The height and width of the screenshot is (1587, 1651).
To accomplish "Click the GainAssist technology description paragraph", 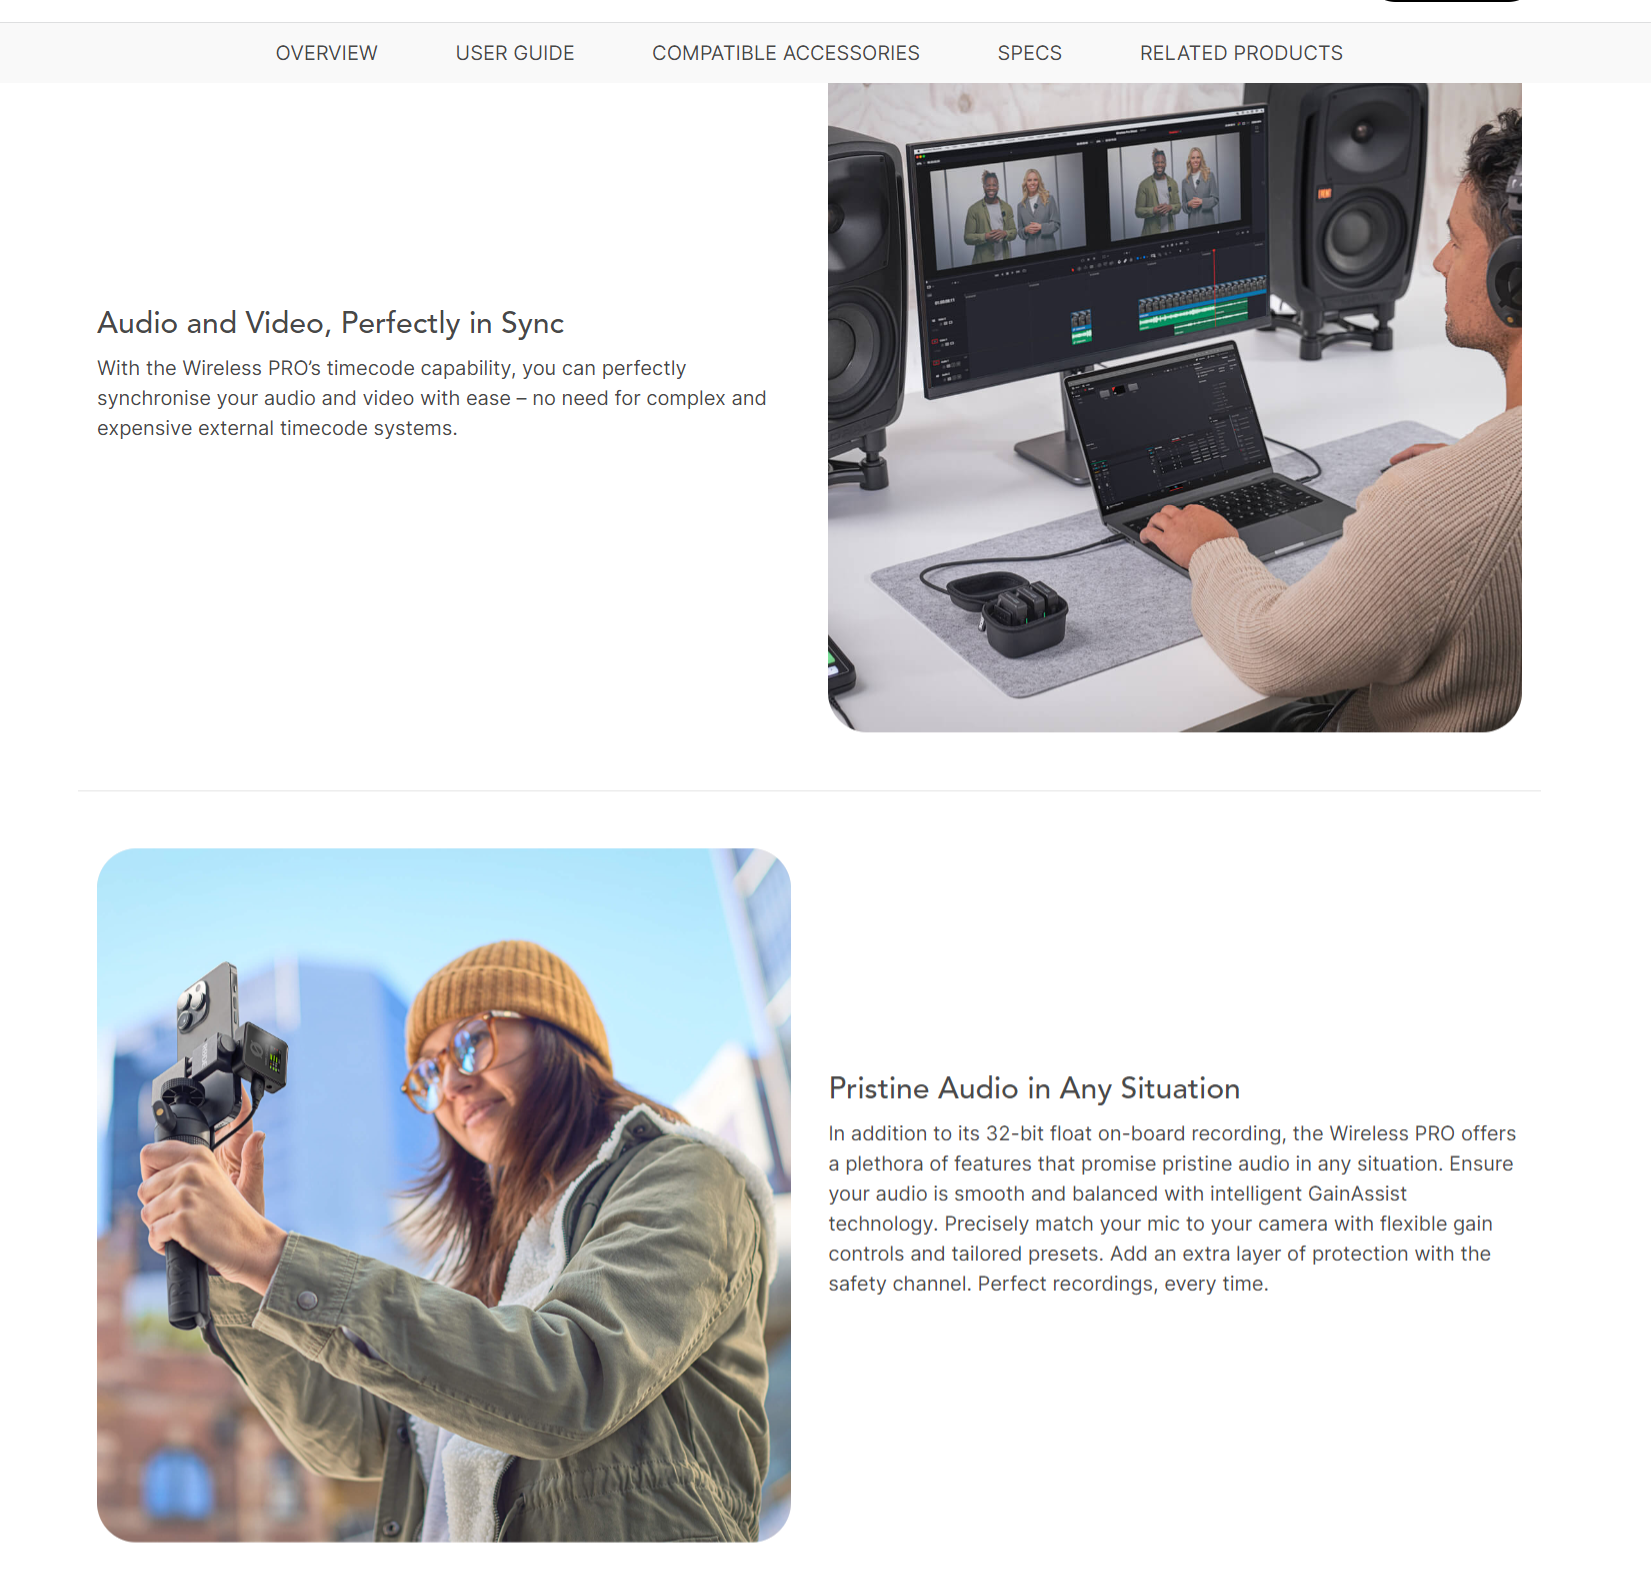I will pos(1171,1208).
